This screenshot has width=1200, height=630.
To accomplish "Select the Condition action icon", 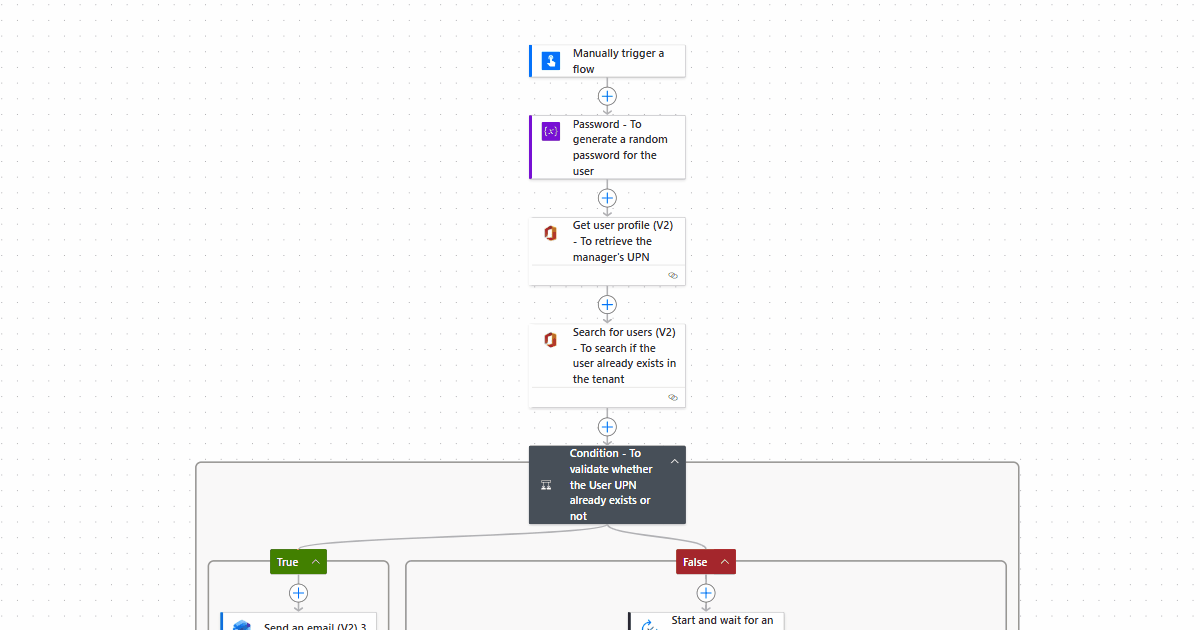I will (x=546, y=484).
